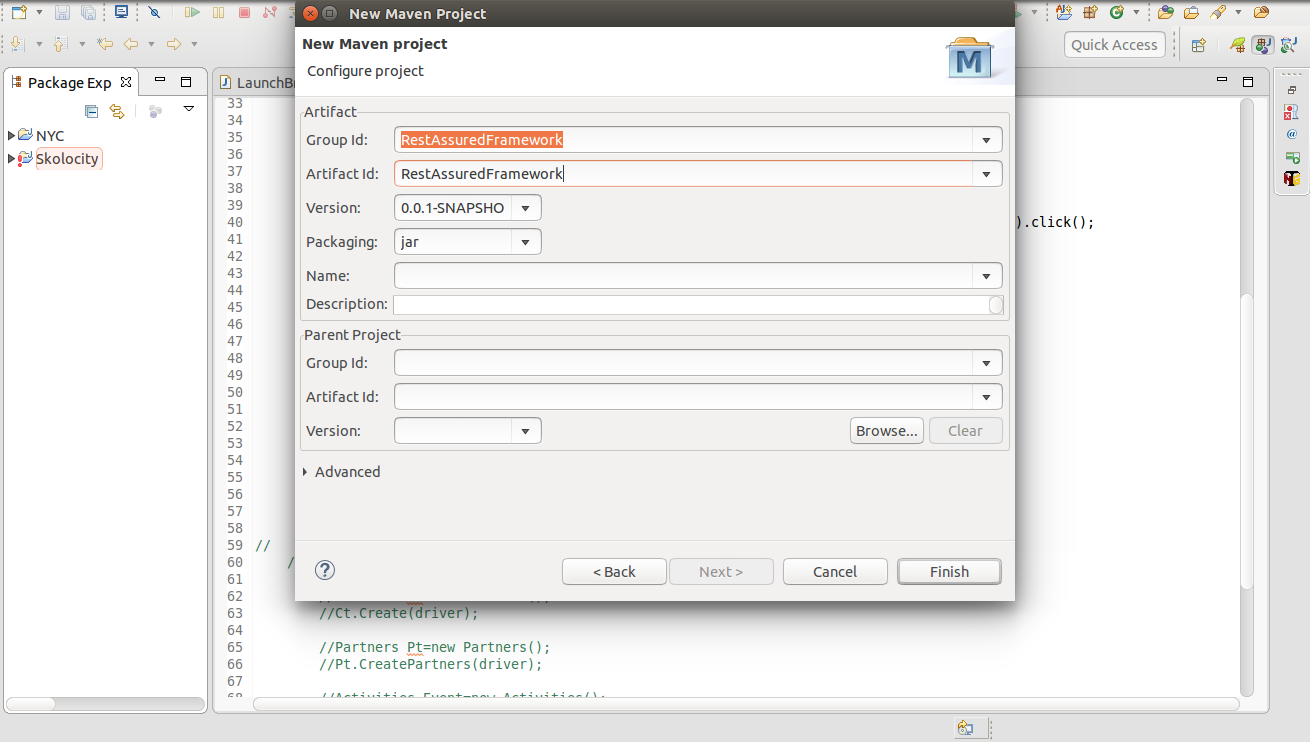Image resolution: width=1310 pixels, height=742 pixels.
Task: Open the Parent Project Artifact Id dropdown
Action: click(987, 397)
